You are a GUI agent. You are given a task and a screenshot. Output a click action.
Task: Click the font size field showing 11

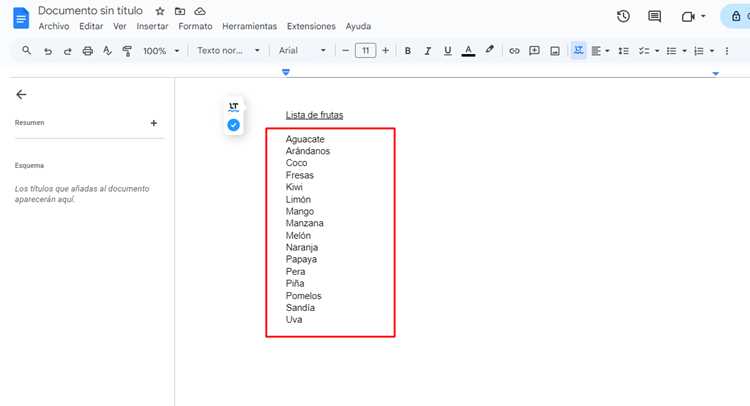point(365,50)
